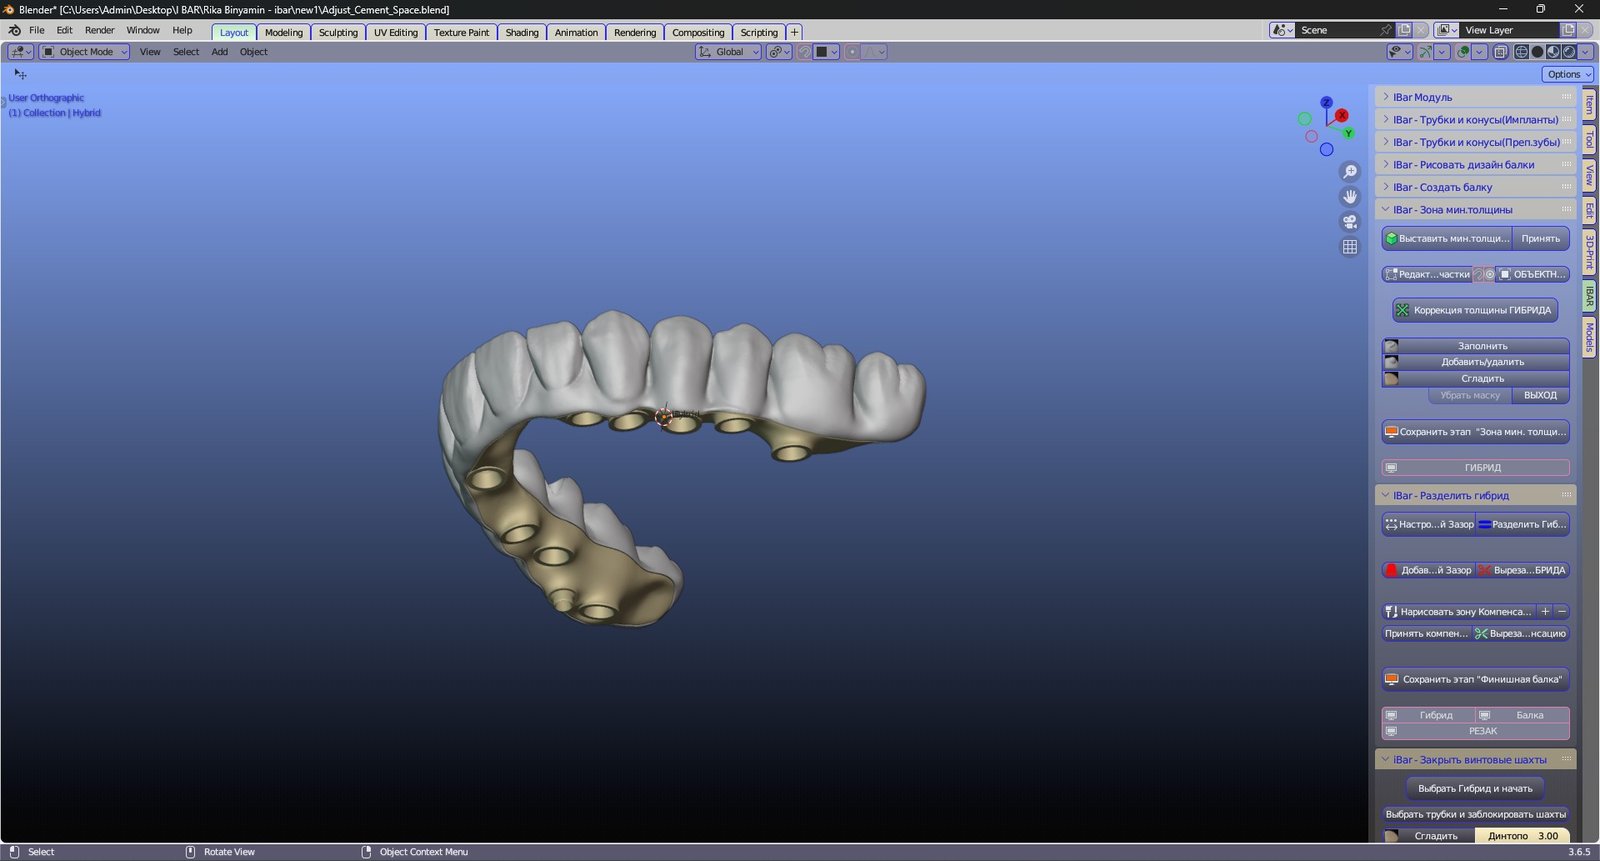Viewport: 1600px width, 861px height.
Task: Click the Принять button
Action: (1540, 239)
